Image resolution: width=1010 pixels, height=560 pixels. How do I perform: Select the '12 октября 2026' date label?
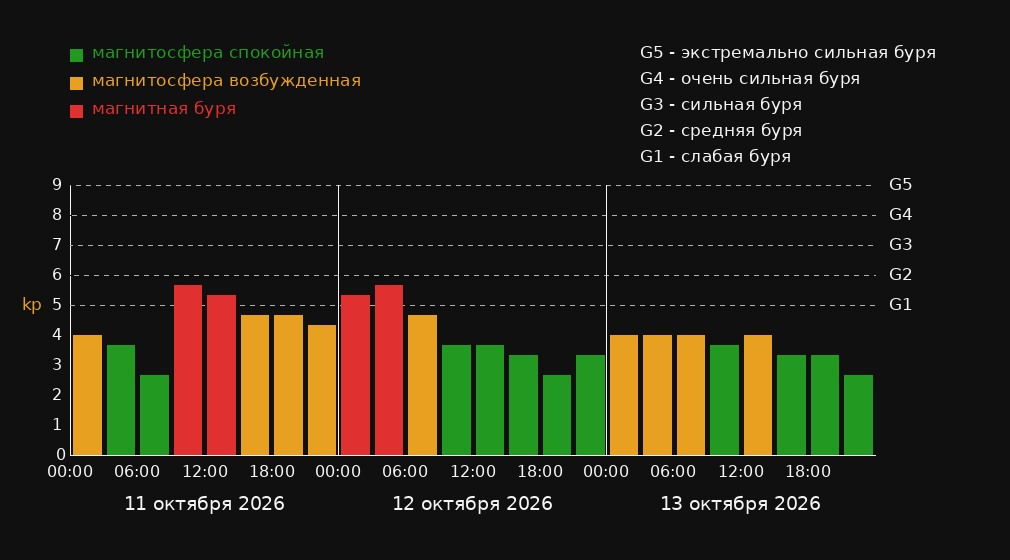coord(472,504)
